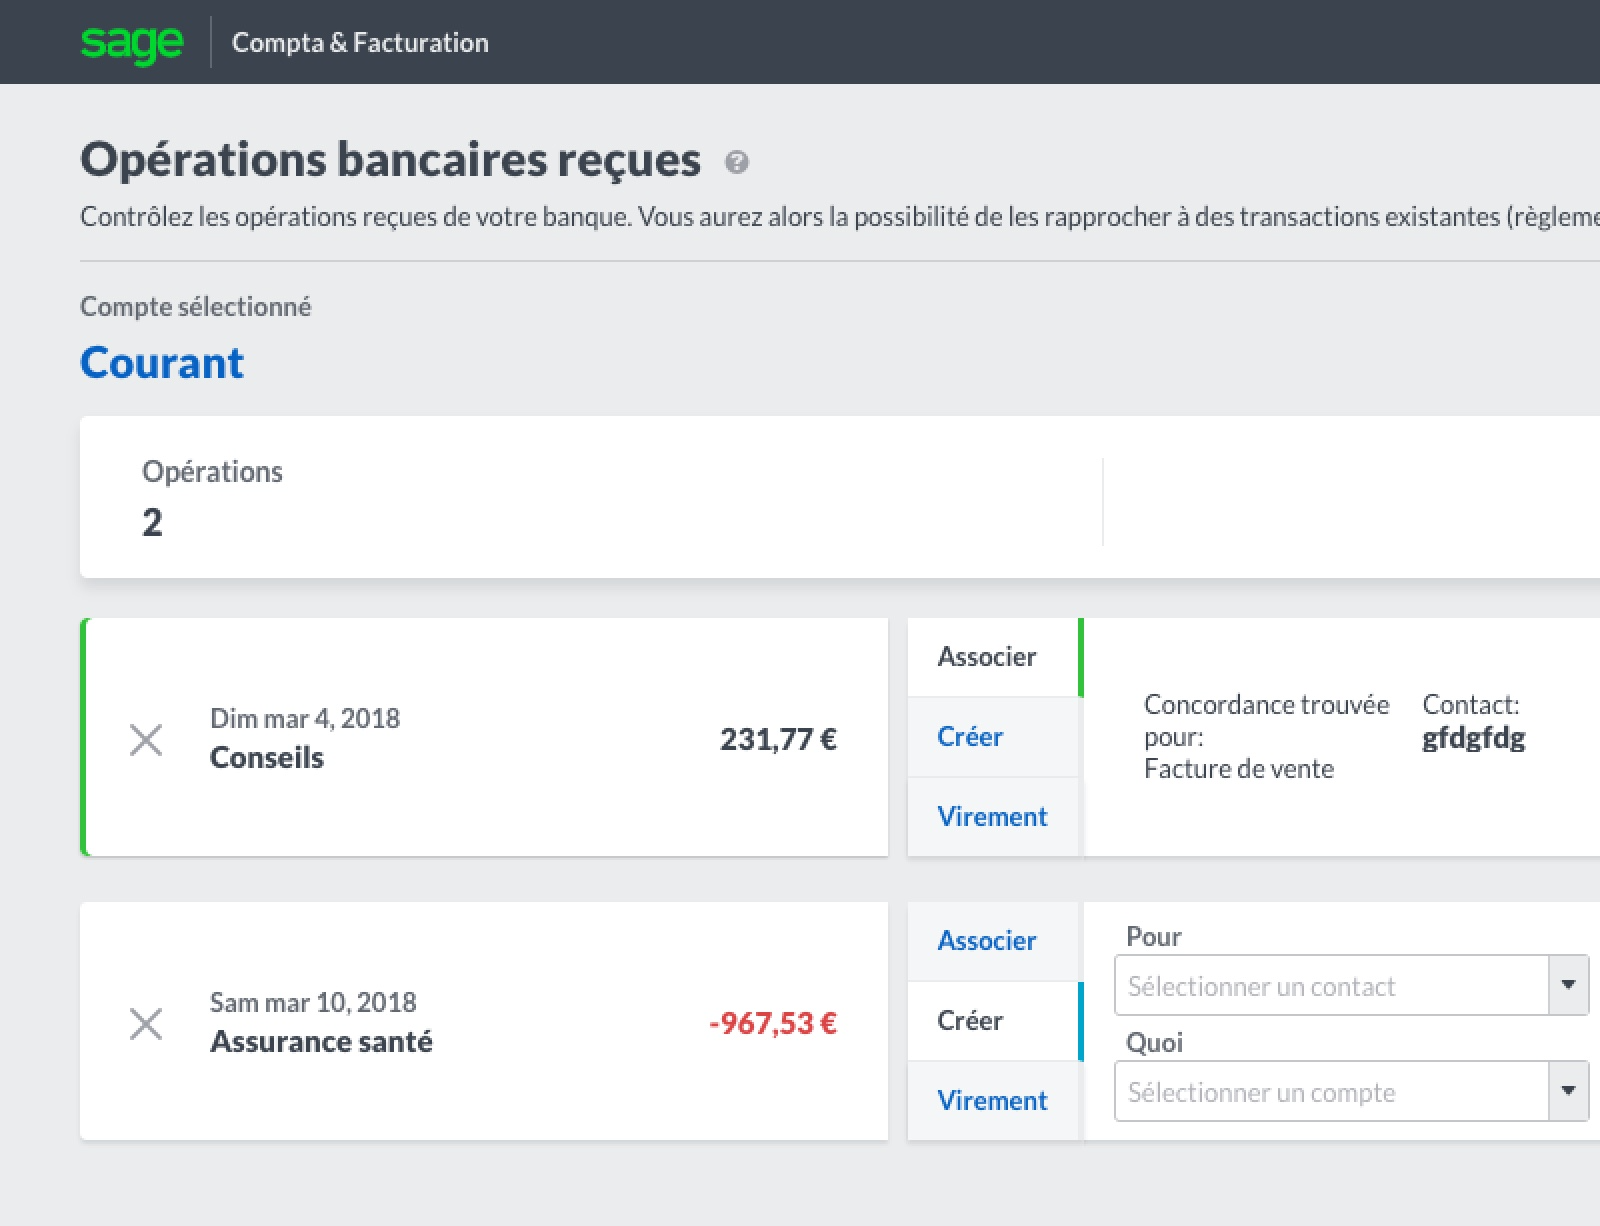Click the Sélectionner un contact field
The image size is (1600, 1226).
pyautogui.click(x=1330, y=986)
